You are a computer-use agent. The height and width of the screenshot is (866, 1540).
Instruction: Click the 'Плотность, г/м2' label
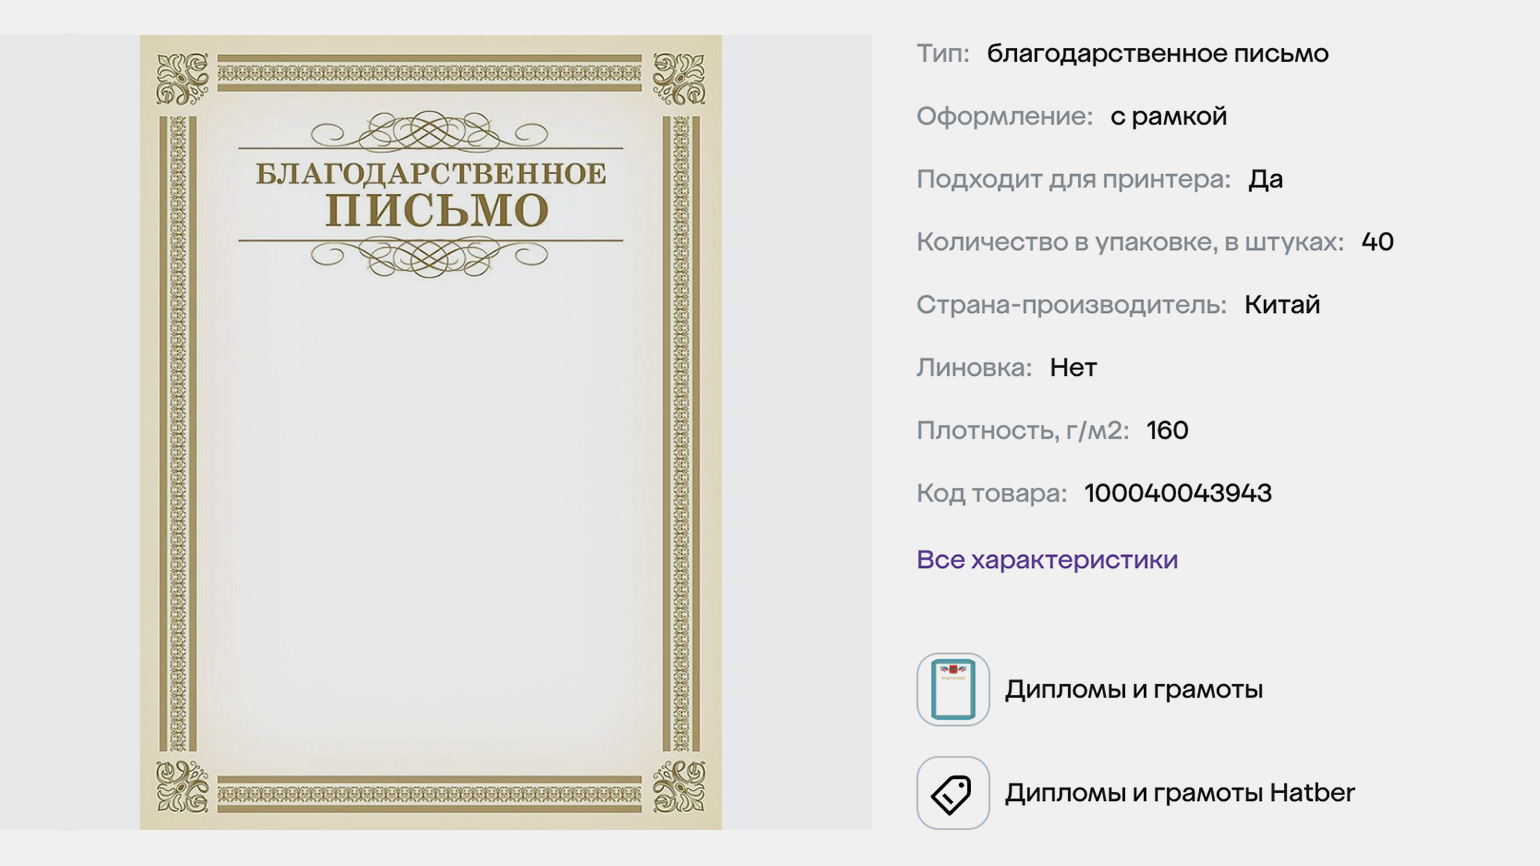1022,431
